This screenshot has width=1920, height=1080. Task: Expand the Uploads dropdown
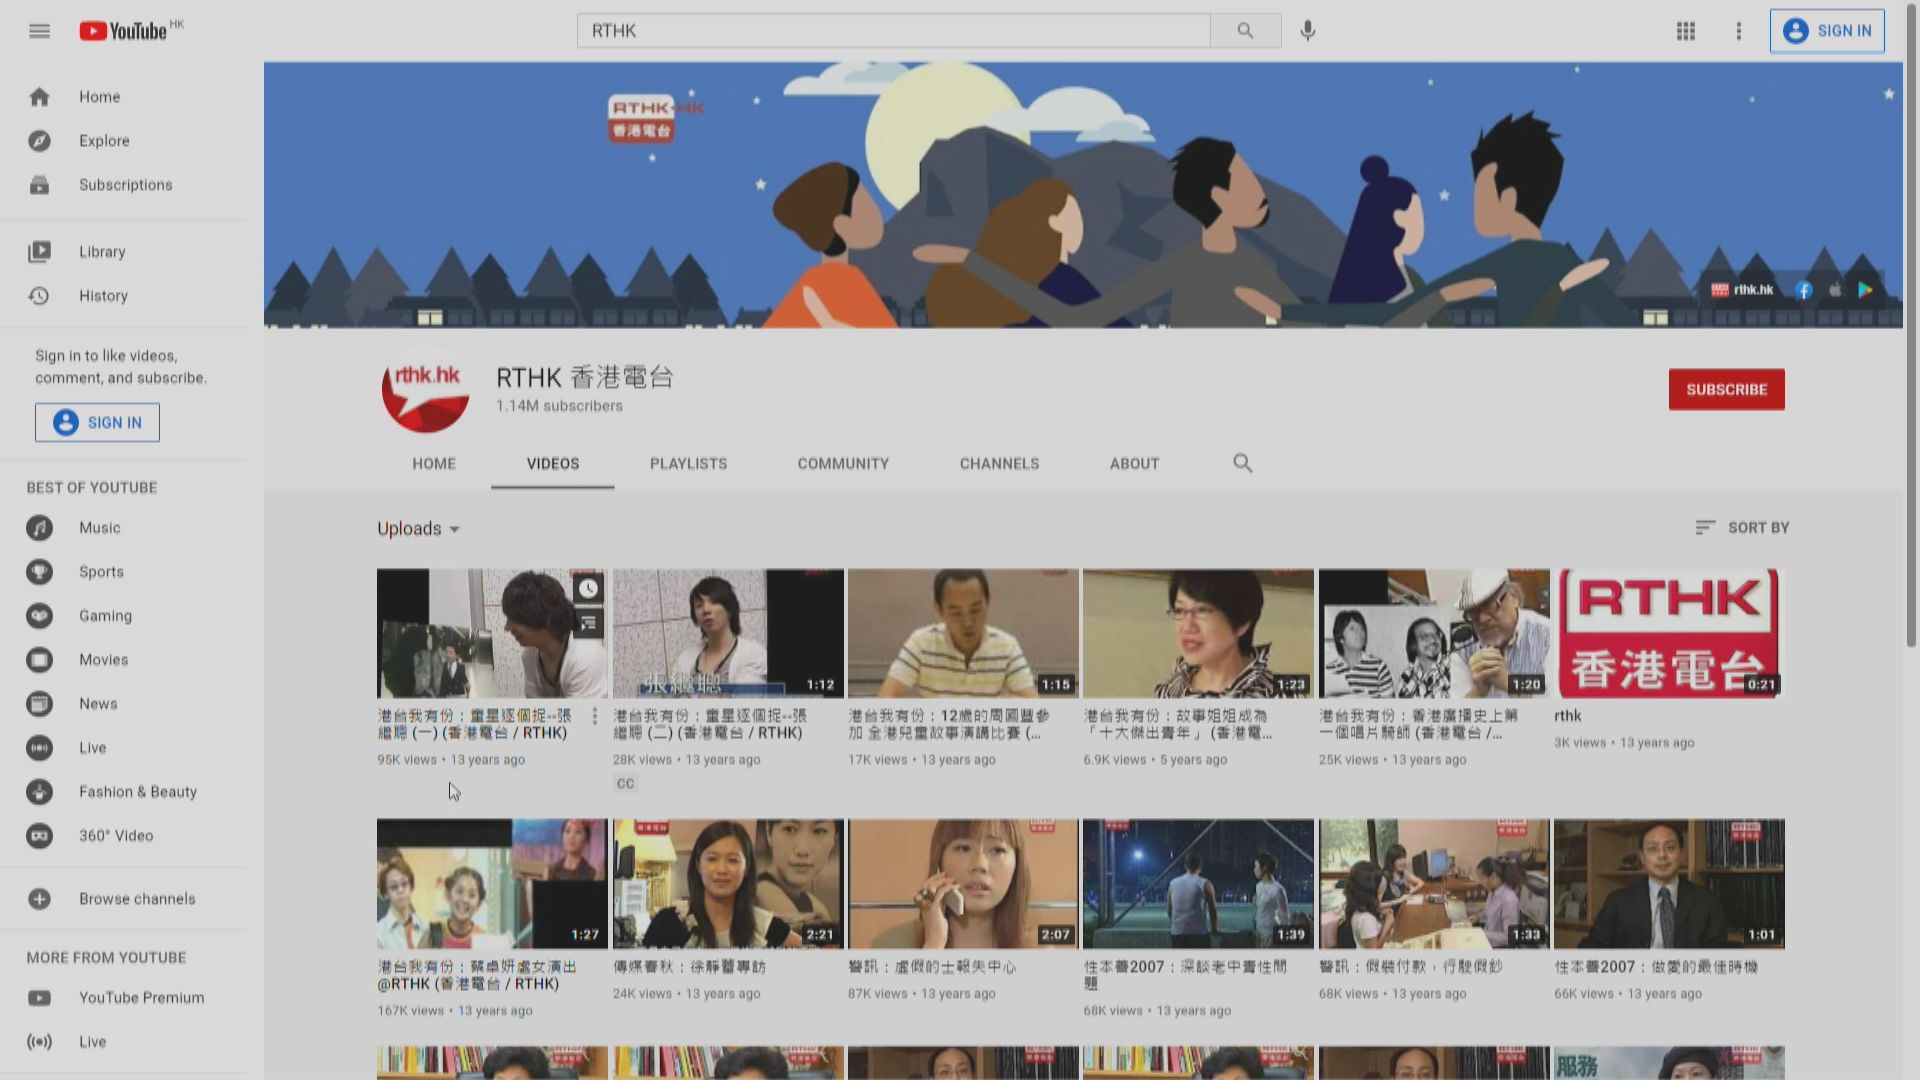pyautogui.click(x=419, y=529)
